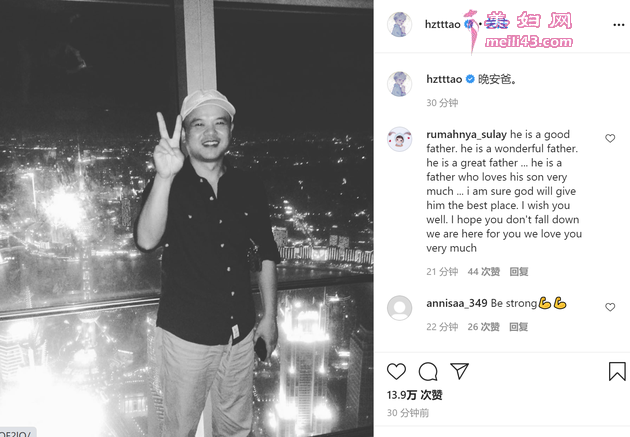630x437 pixels.
Task: Like rumahnya_sulay's comment
Action: pyautogui.click(x=610, y=138)
